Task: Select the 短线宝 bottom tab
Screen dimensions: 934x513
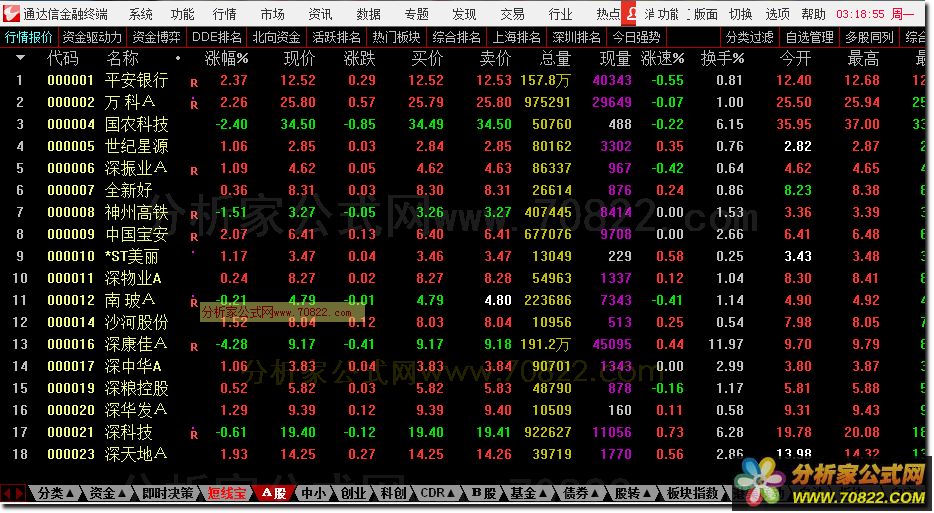Action: point(226,493)
